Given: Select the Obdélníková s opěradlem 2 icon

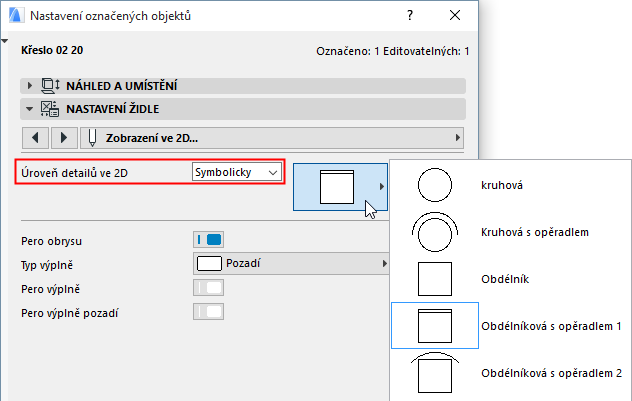Looking at the screenshot, I should click(435, 372).
